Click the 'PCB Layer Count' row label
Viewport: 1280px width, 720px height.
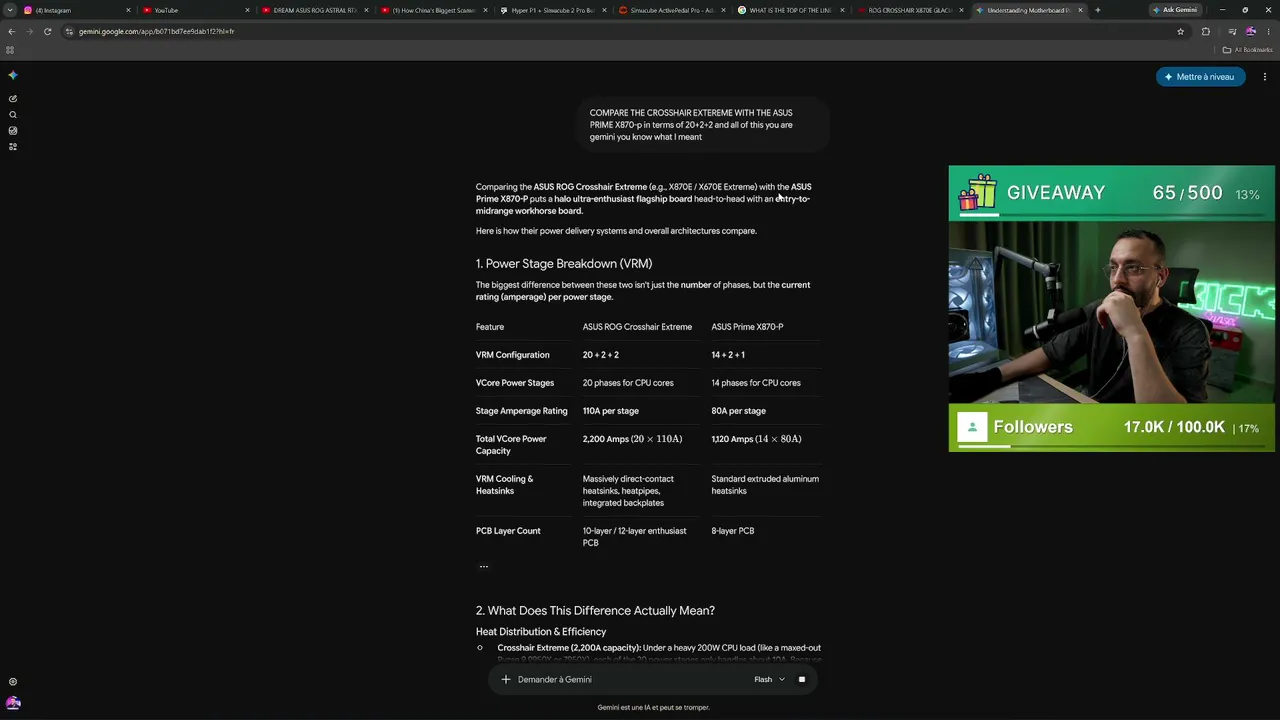coord(508,531)
